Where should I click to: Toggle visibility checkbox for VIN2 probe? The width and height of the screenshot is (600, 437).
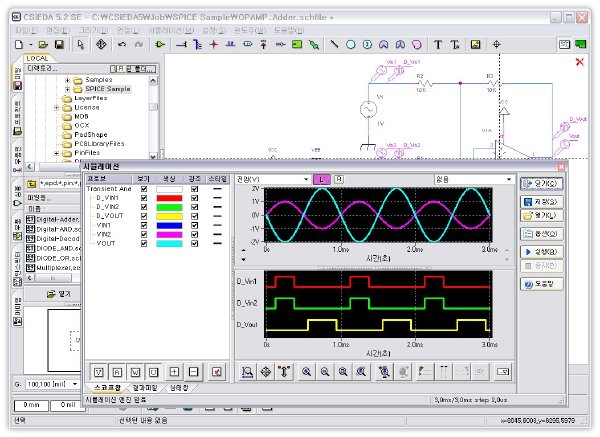coord(144,235)
